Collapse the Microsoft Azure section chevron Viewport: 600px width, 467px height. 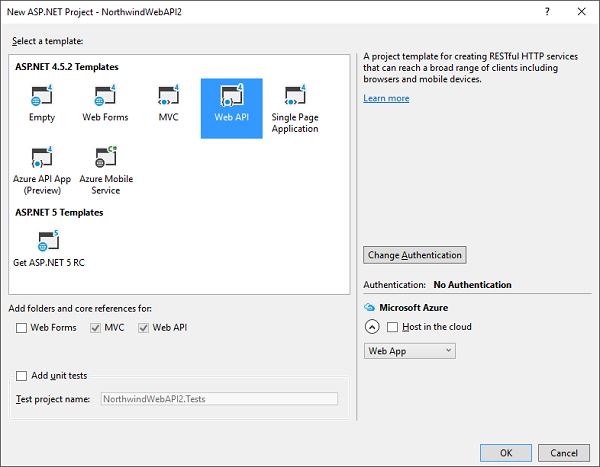(x=372, y=327)
